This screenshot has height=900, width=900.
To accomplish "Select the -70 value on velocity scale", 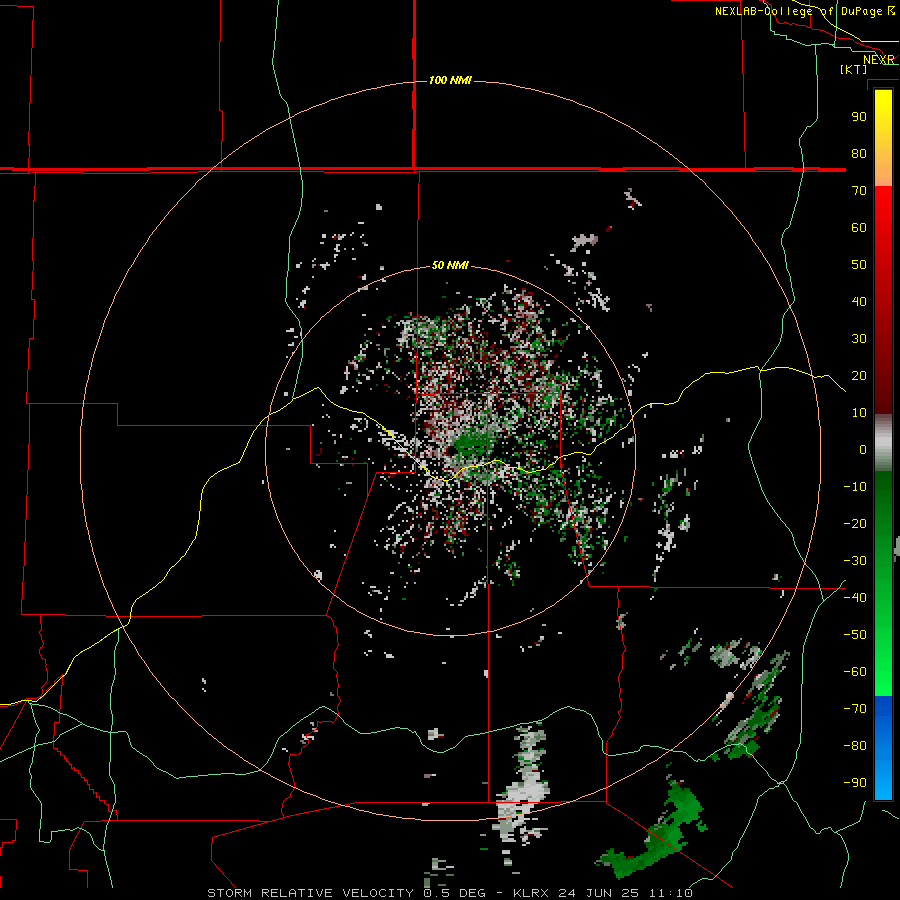I will coord(855,709).
